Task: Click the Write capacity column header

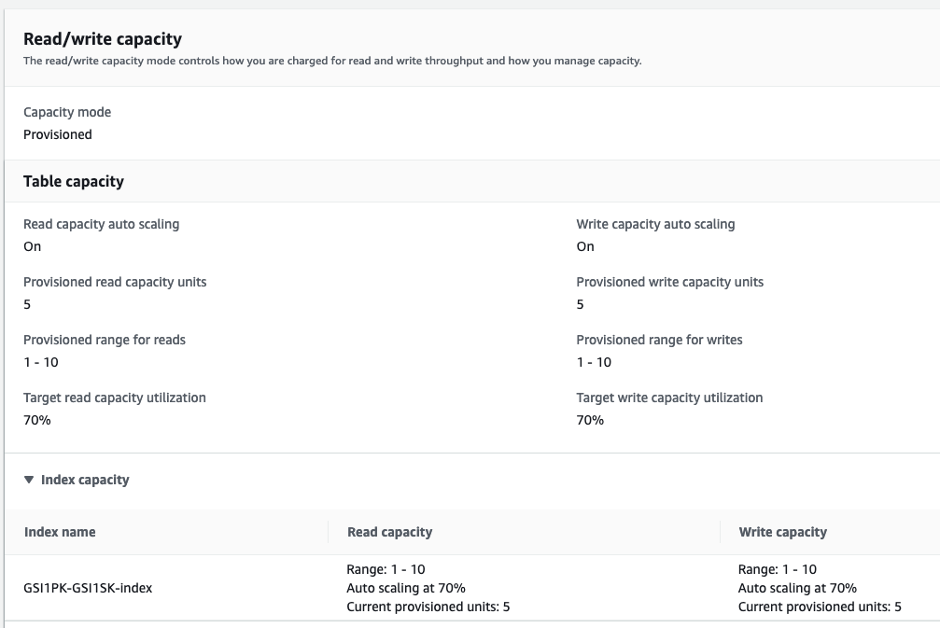Action: [x=782, y=532]
